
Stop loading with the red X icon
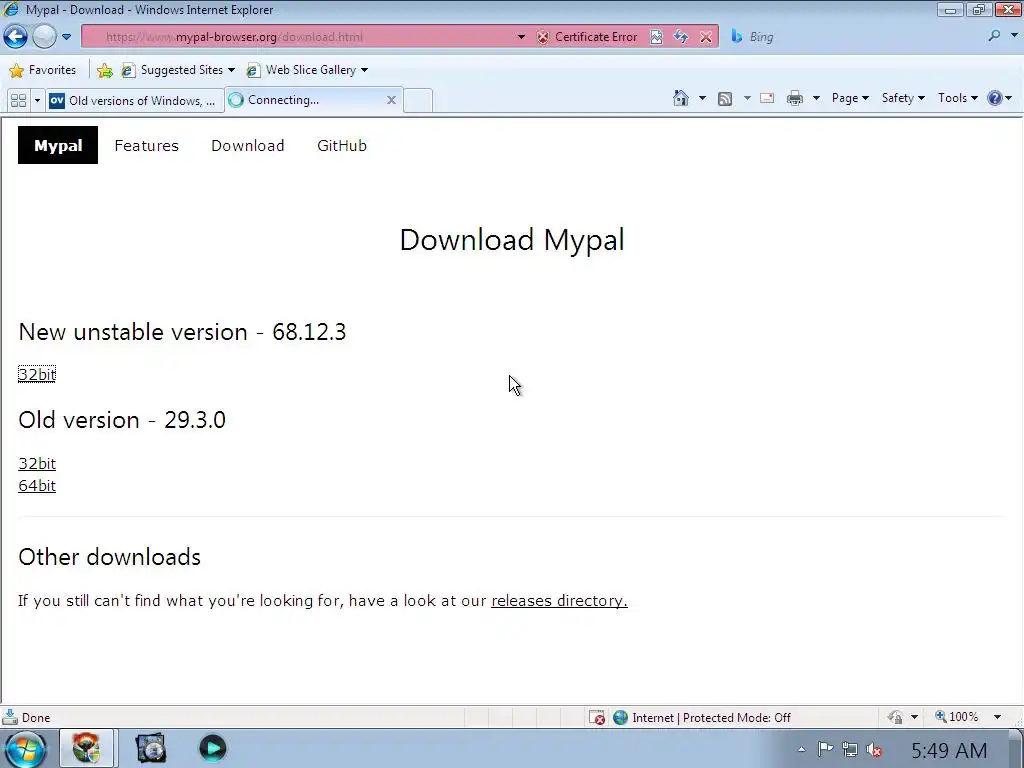pos(706,37)
